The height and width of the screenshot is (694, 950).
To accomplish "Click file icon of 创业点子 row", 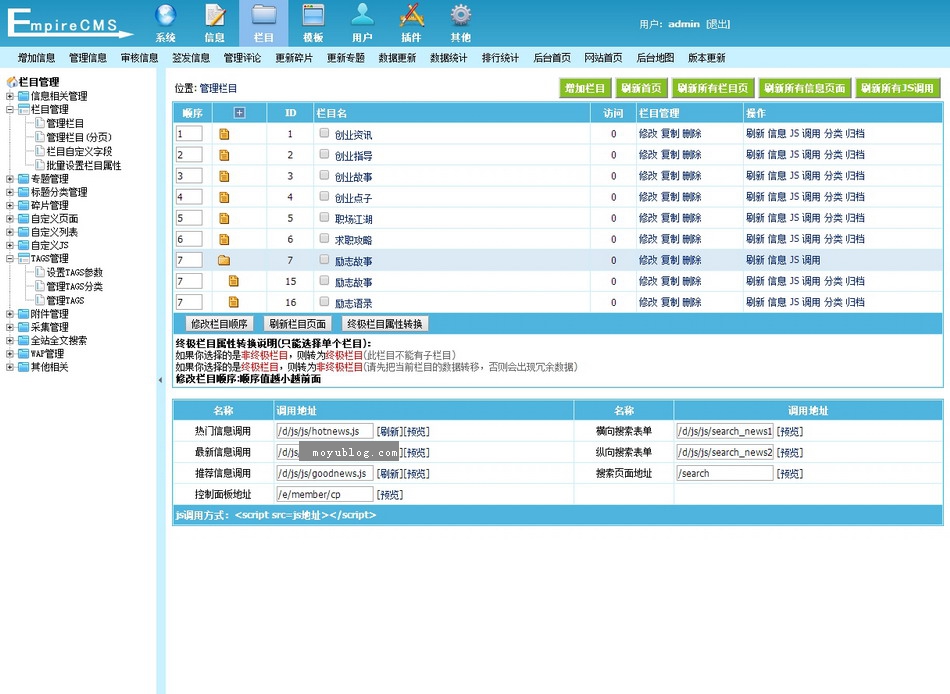I will coord(224,197).
